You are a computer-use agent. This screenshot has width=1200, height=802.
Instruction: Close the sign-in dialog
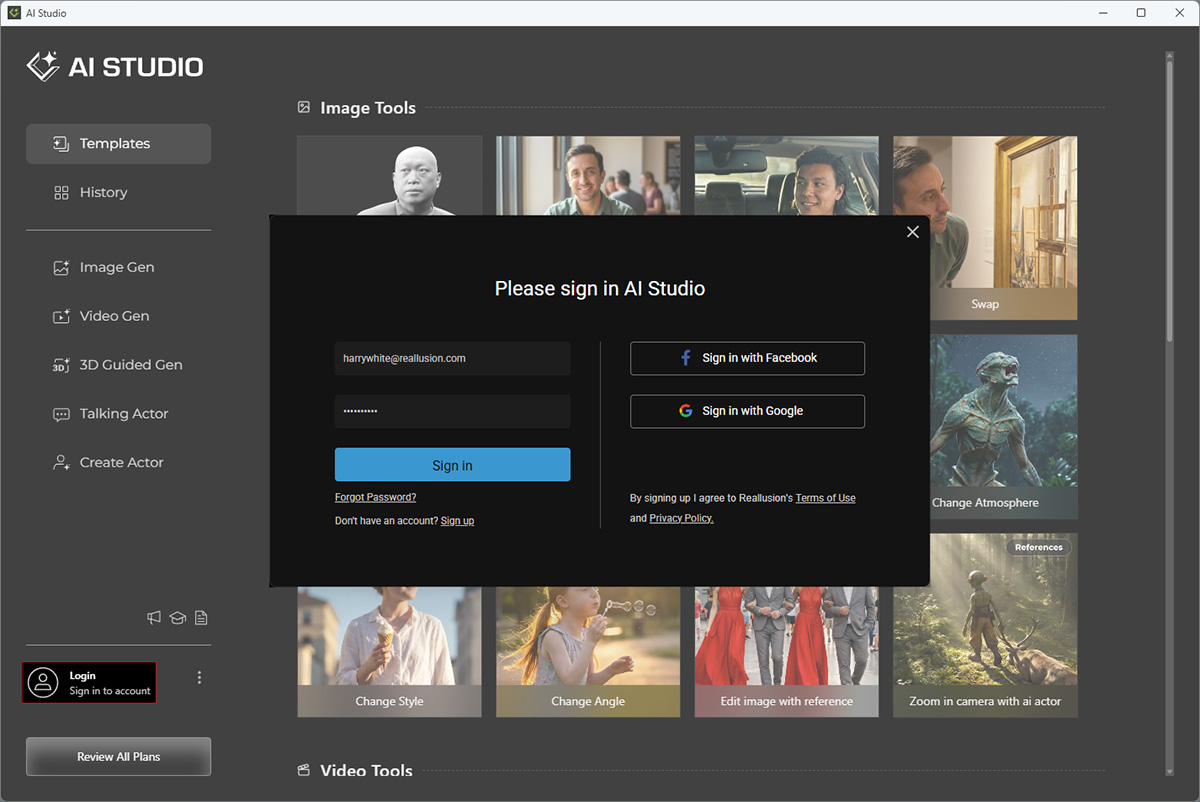point(912,232)
